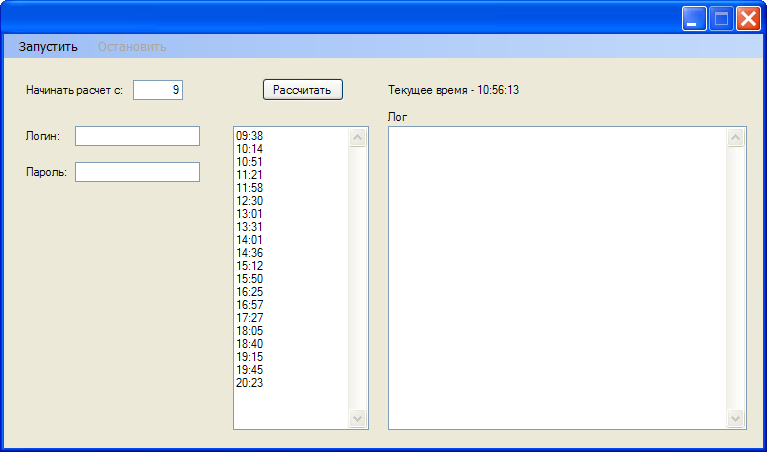Select time entry 18:40
This screenshot has width=767, height=452.
point(249,344)
